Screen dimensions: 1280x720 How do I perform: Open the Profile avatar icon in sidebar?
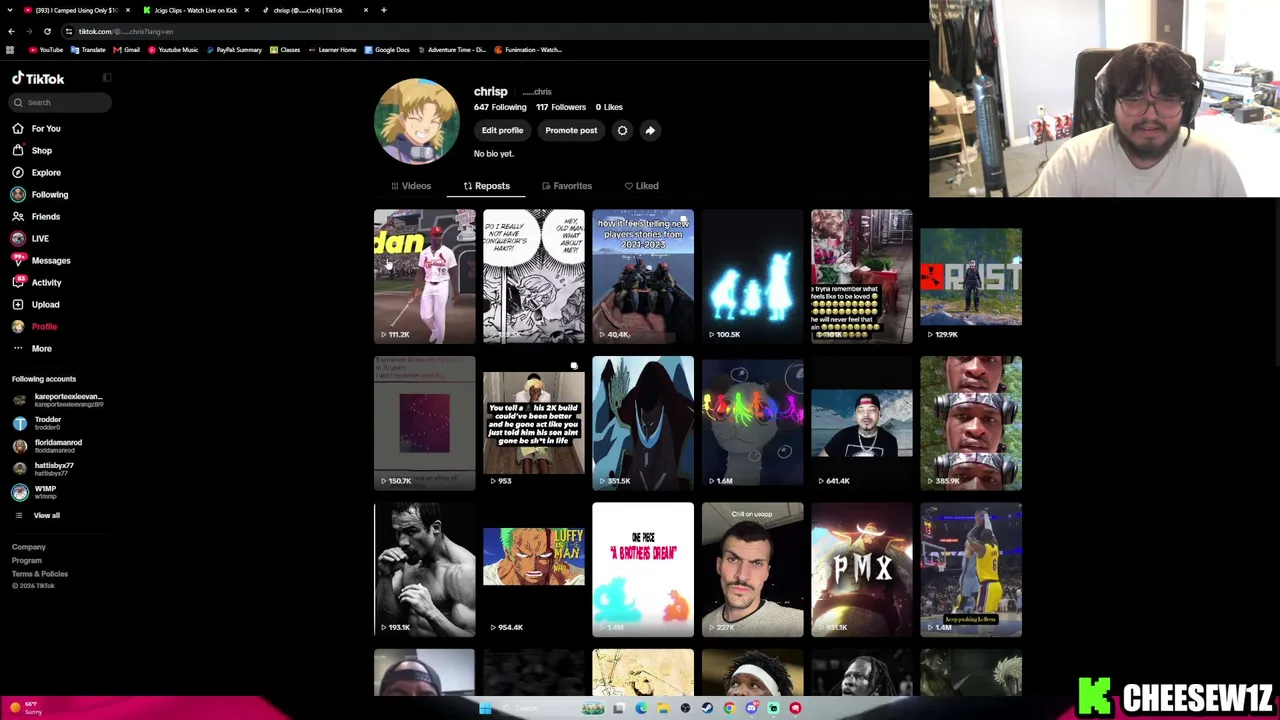point(18,326)
